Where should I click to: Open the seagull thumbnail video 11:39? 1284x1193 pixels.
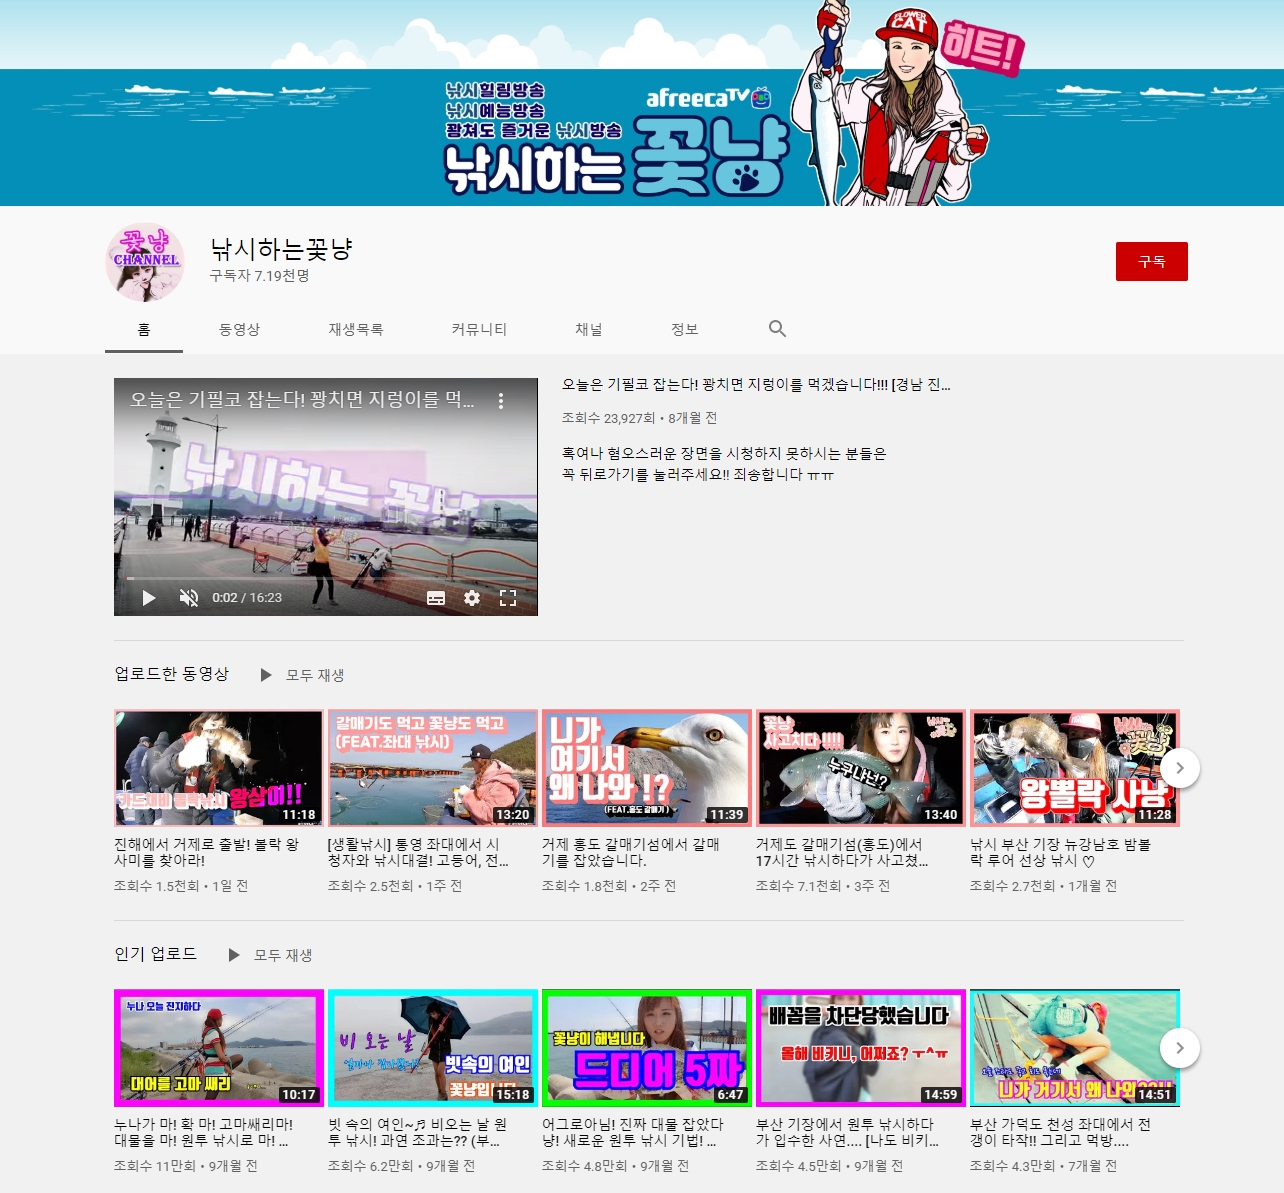pyautogui.click(x=646, y=768)
